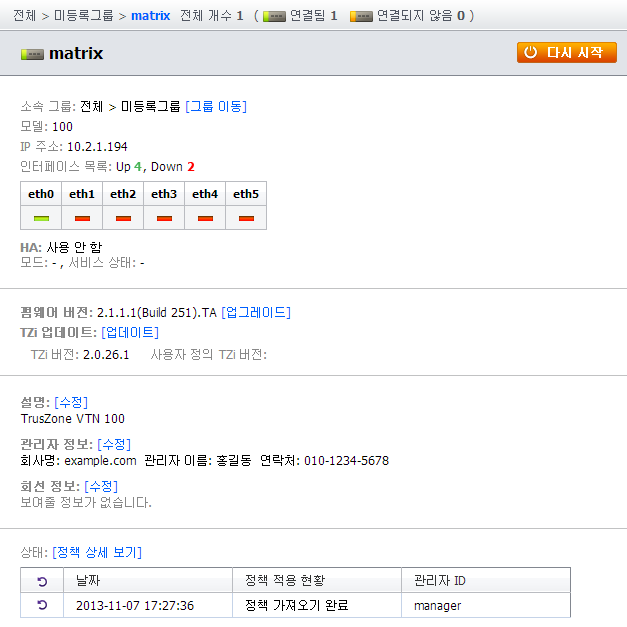
Task: Click refresh icon in 2013-11-07 policy row
Action: pyautogui.click(x=41, y=605)
